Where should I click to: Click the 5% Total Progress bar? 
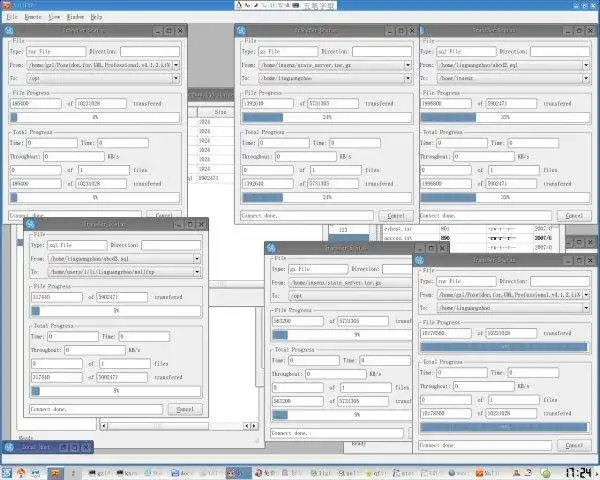click(116, 391)
